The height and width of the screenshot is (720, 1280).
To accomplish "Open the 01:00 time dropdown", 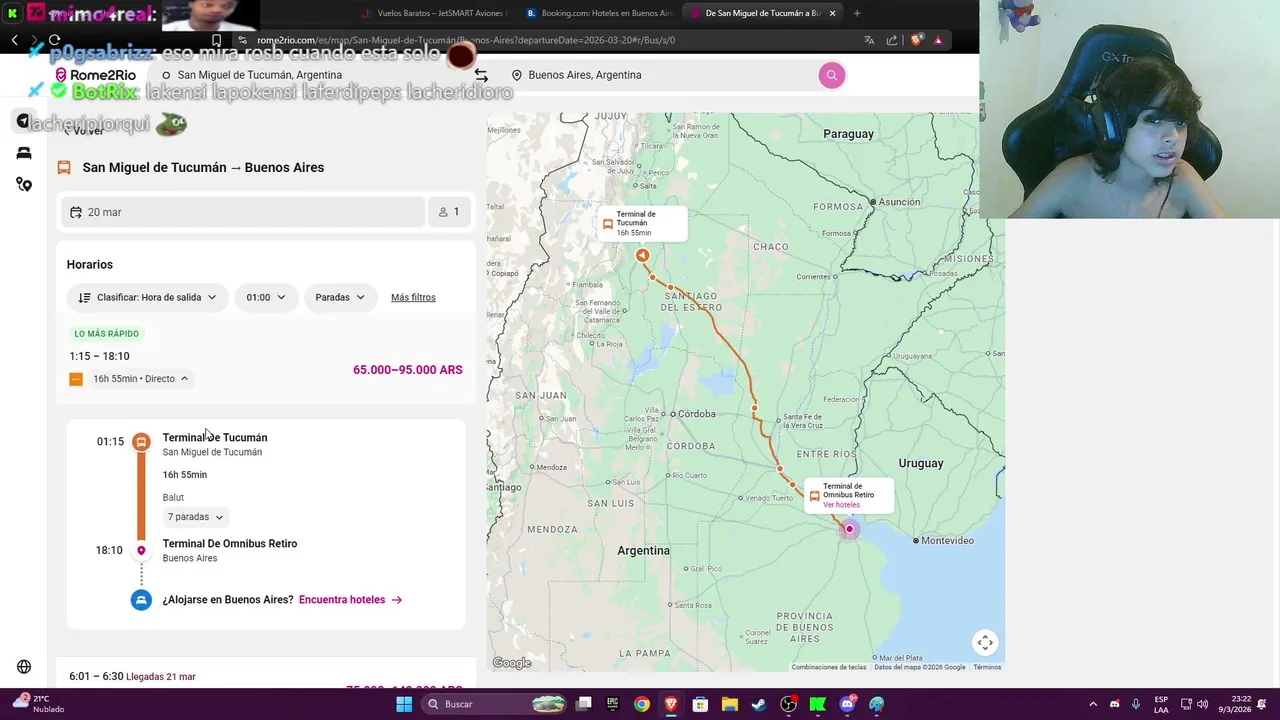I will coord(266,297).
